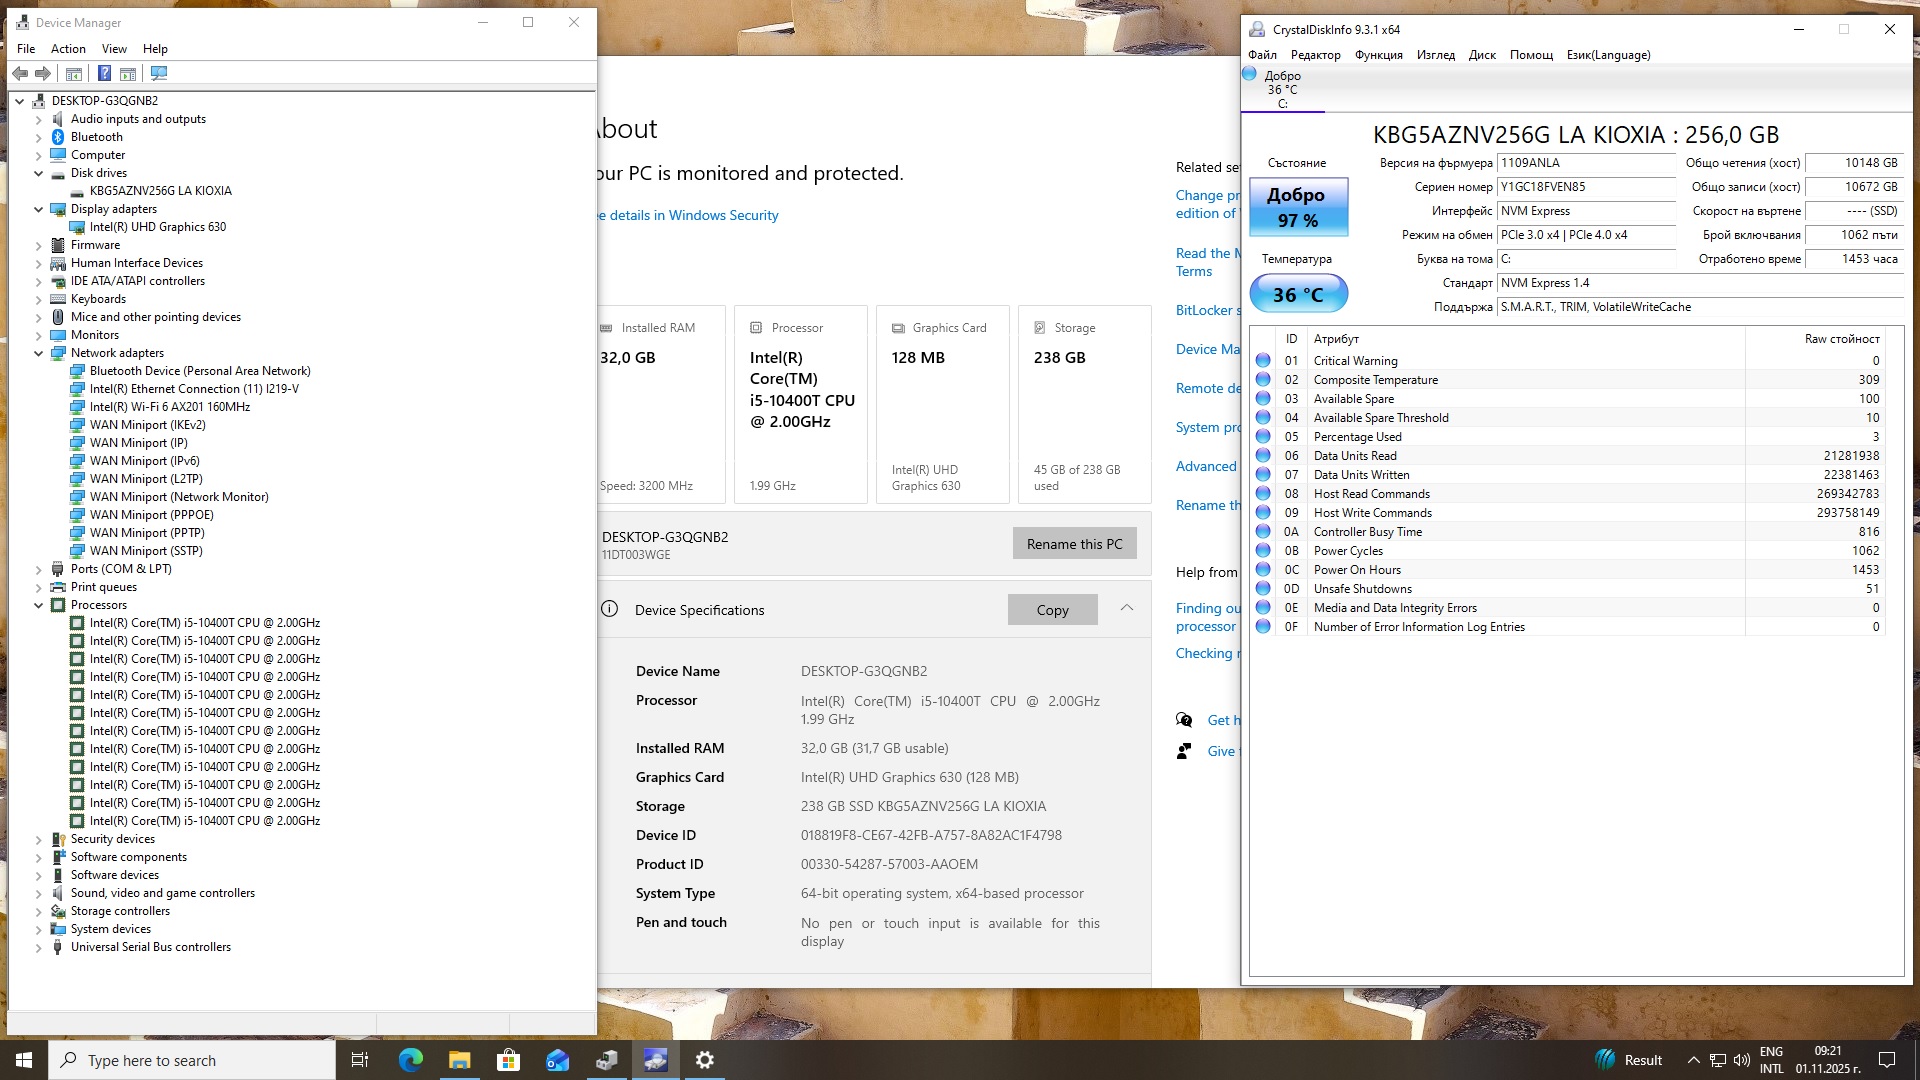Click the Rename this PC button
The image size is (1920, 1080).
point(1074,544)
